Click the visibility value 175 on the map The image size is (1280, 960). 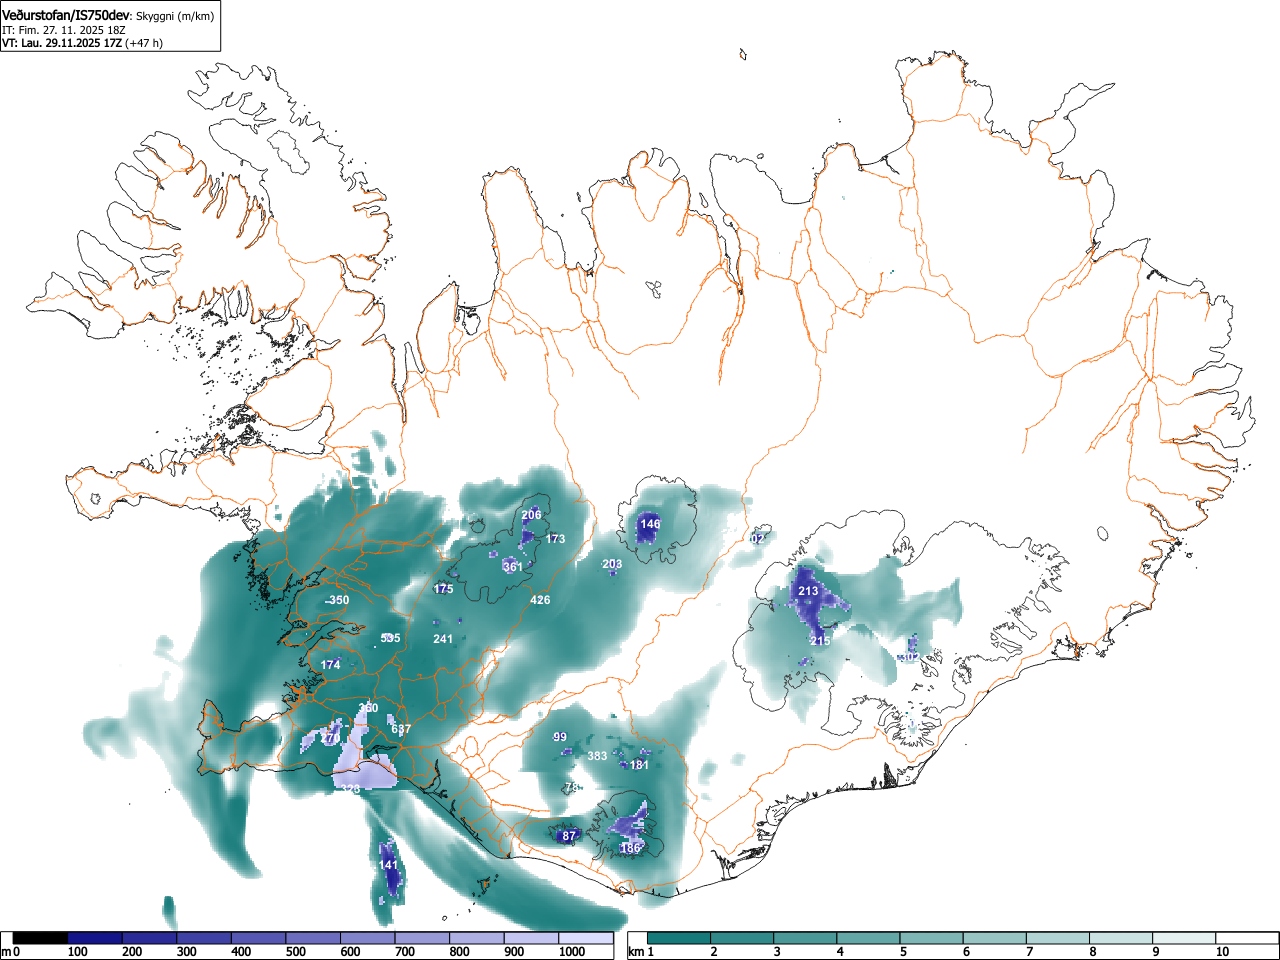point(443,589)
